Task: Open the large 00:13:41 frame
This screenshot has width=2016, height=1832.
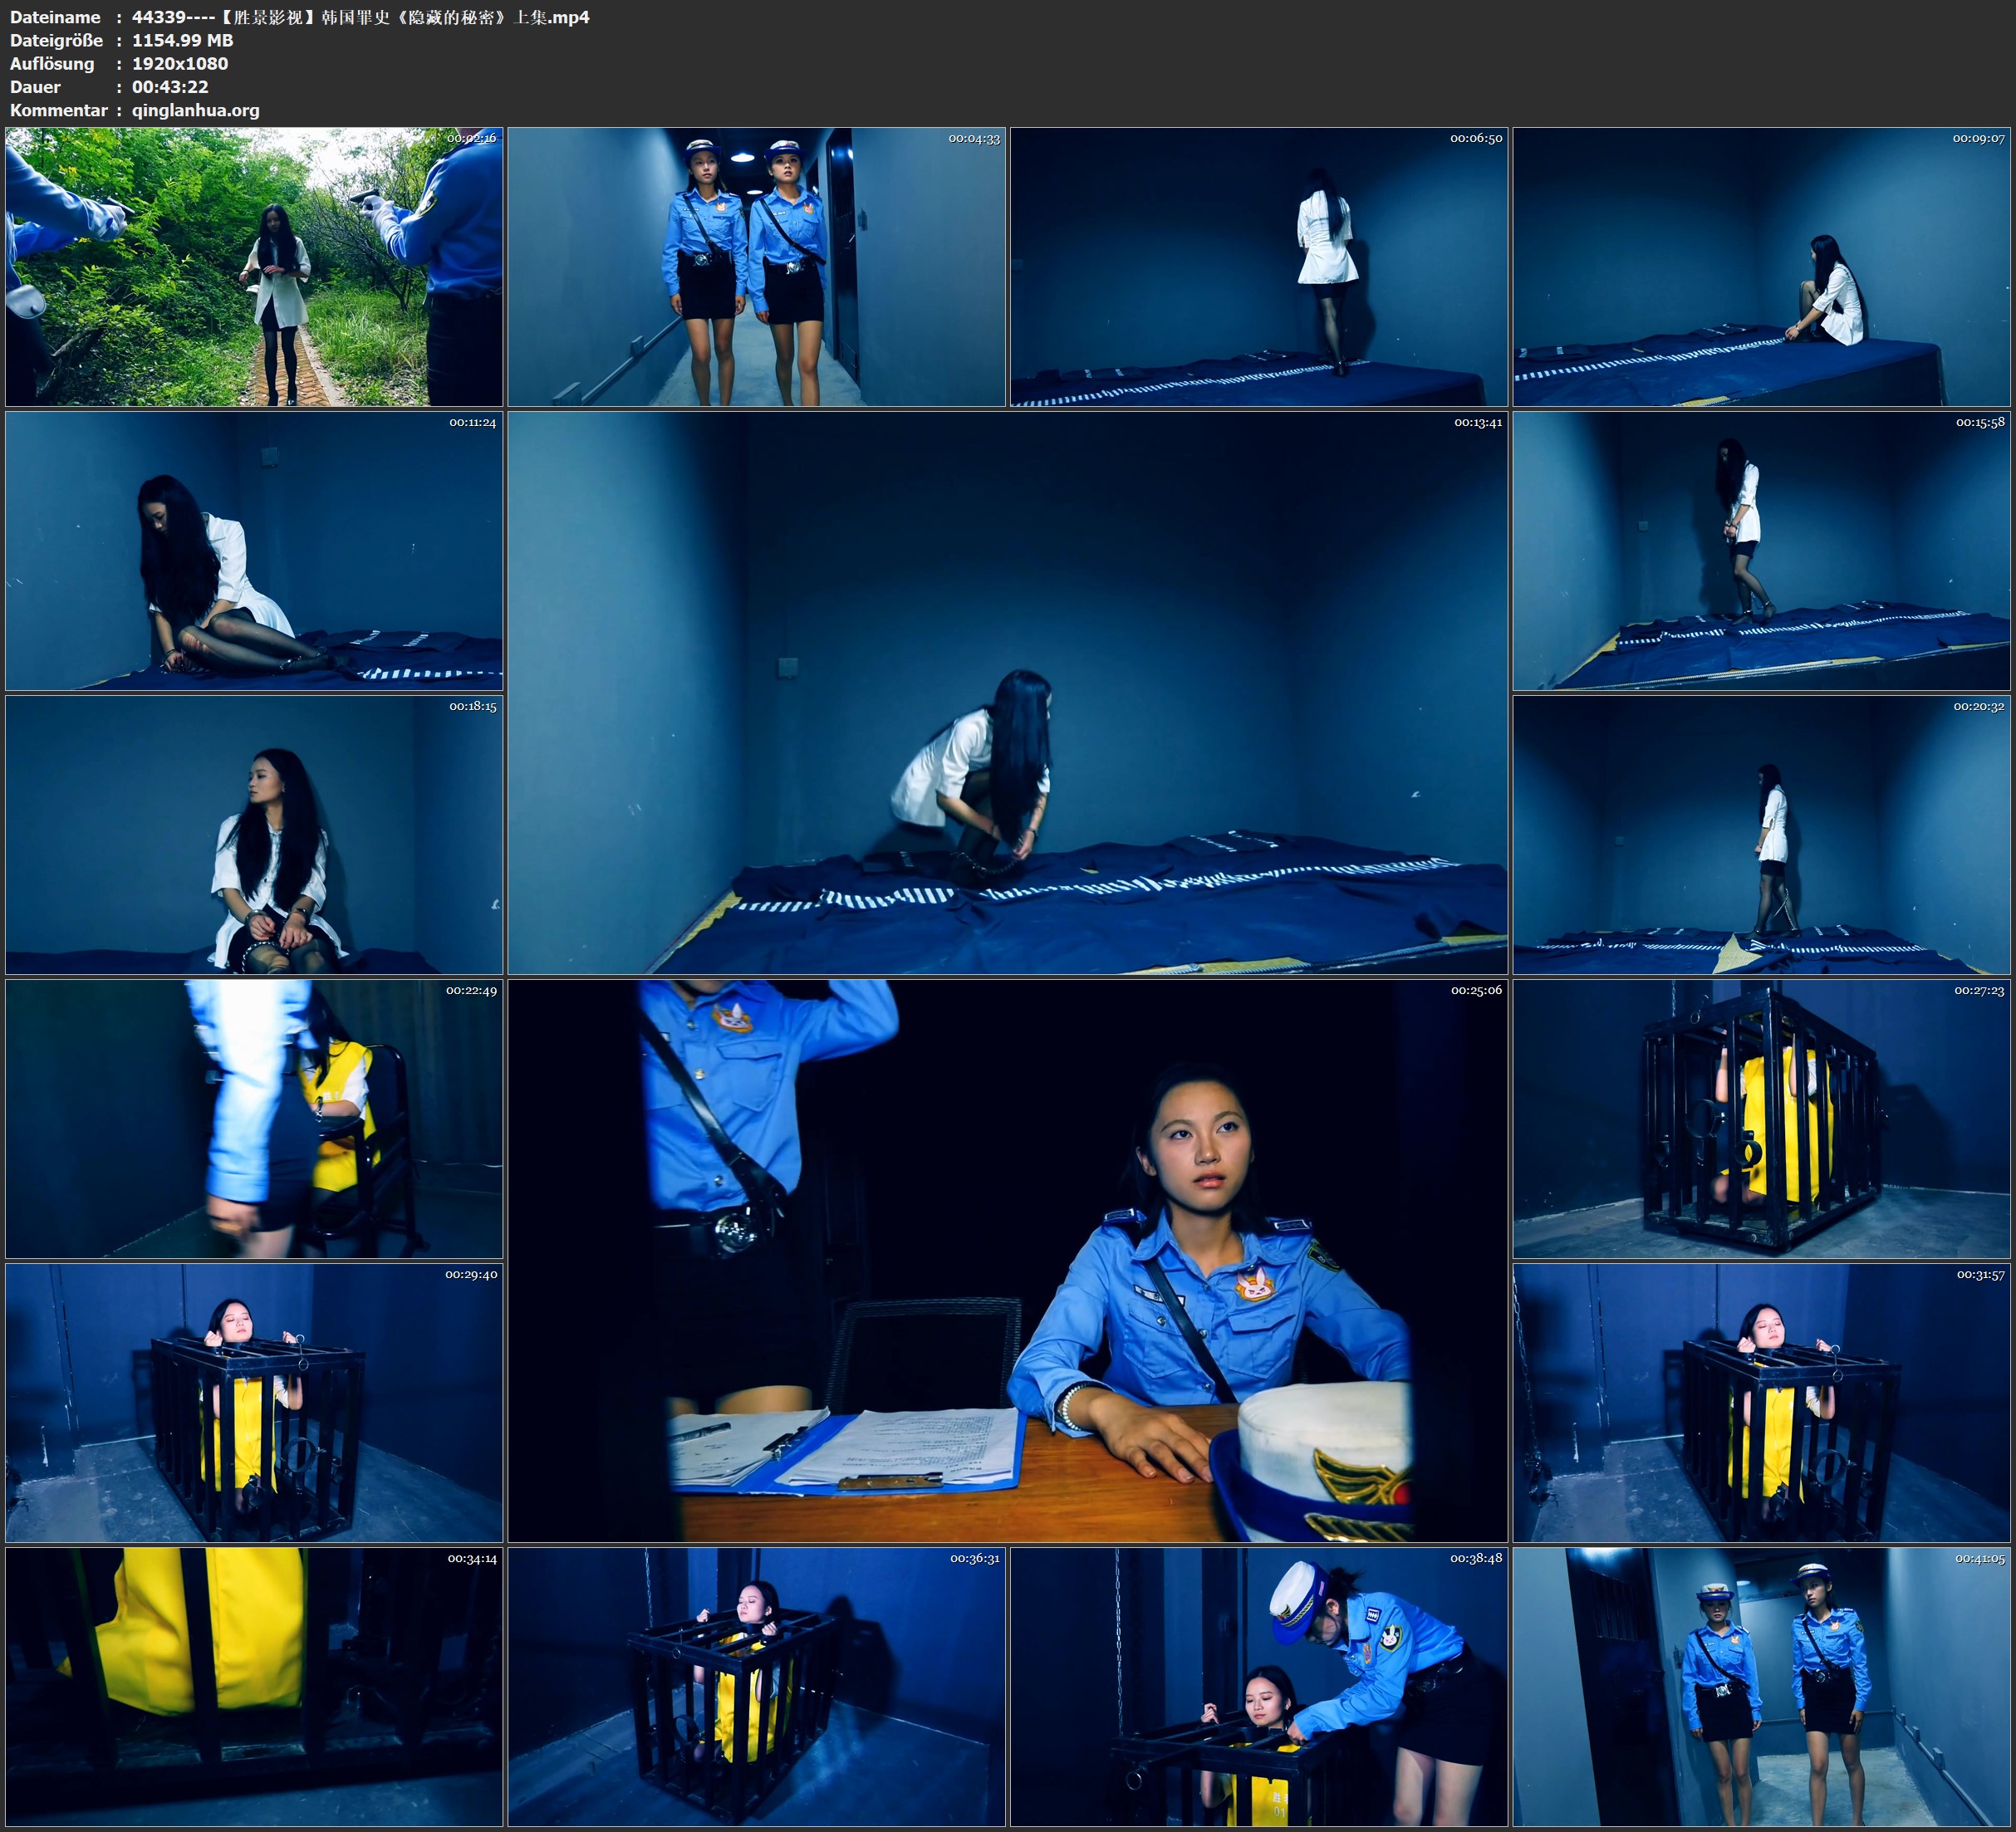Action: pyautogui.click(x=1007, y=692)
